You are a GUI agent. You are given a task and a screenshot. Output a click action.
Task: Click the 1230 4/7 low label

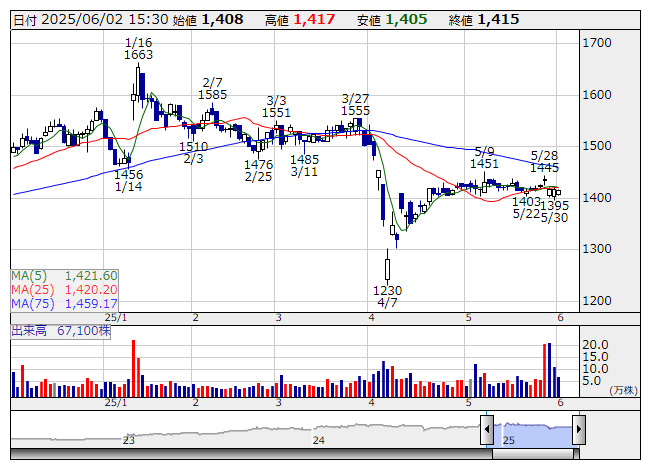coord(387,296)
